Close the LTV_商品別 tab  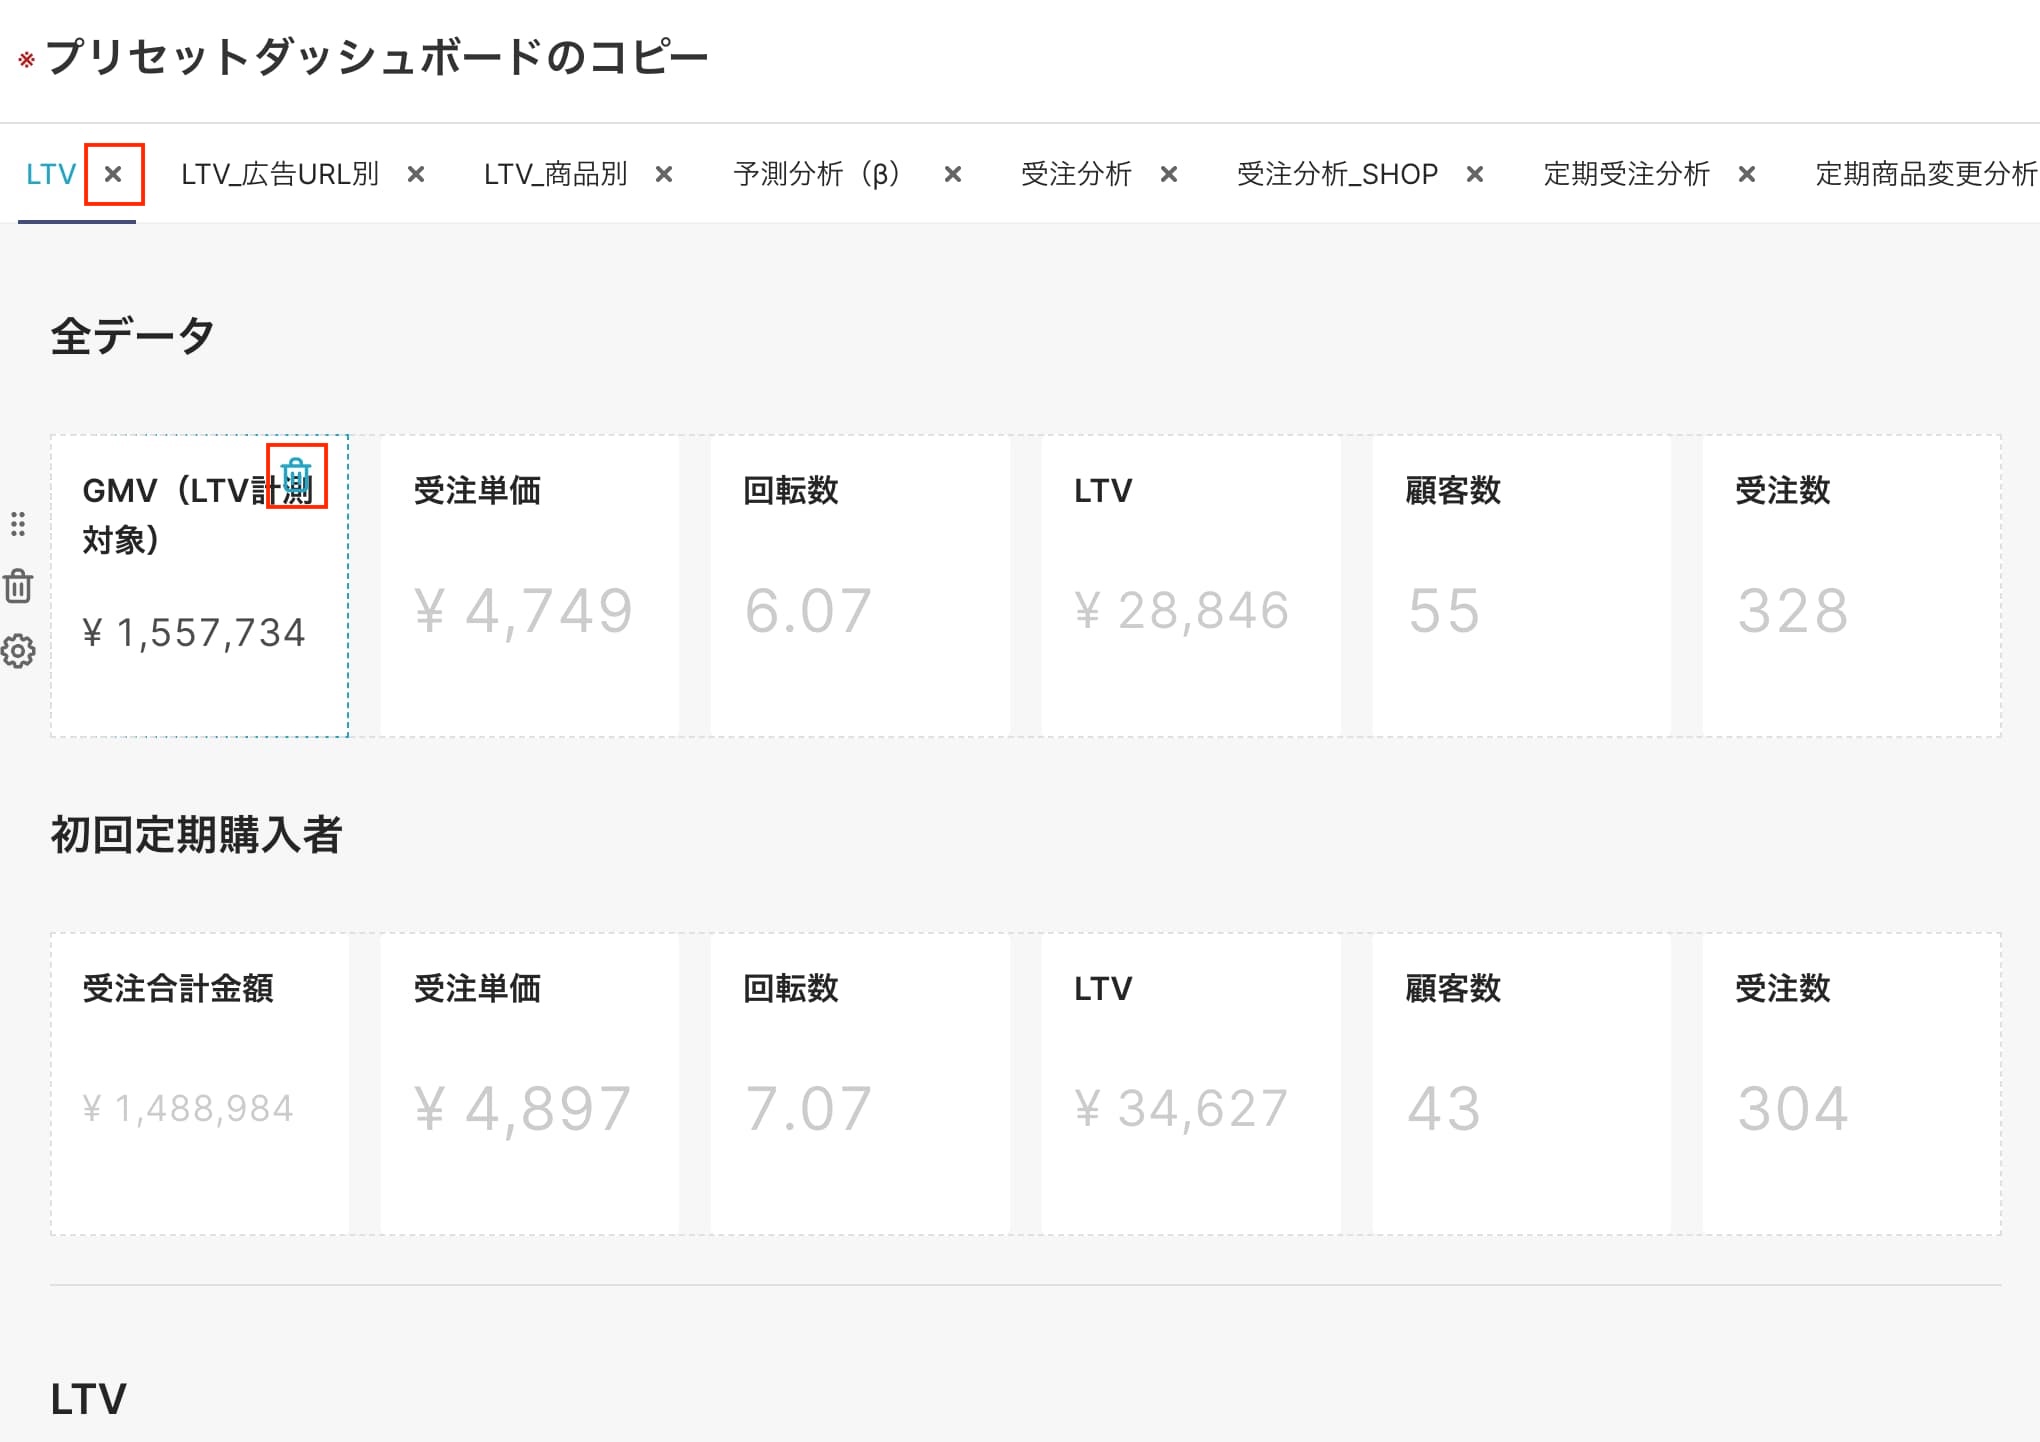pos(664,175)
